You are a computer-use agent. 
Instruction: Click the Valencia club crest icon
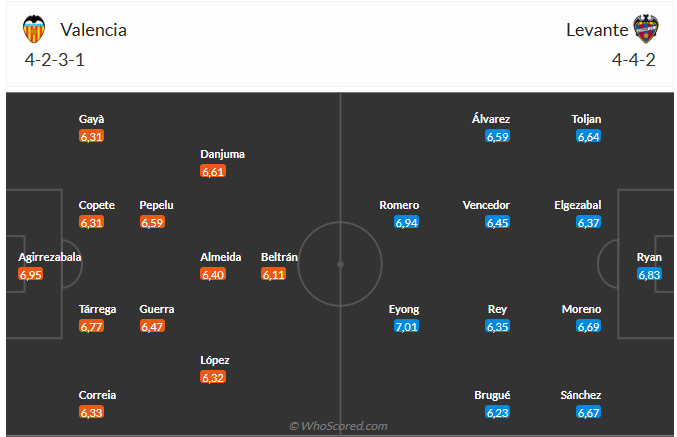(x=35, y=29)
